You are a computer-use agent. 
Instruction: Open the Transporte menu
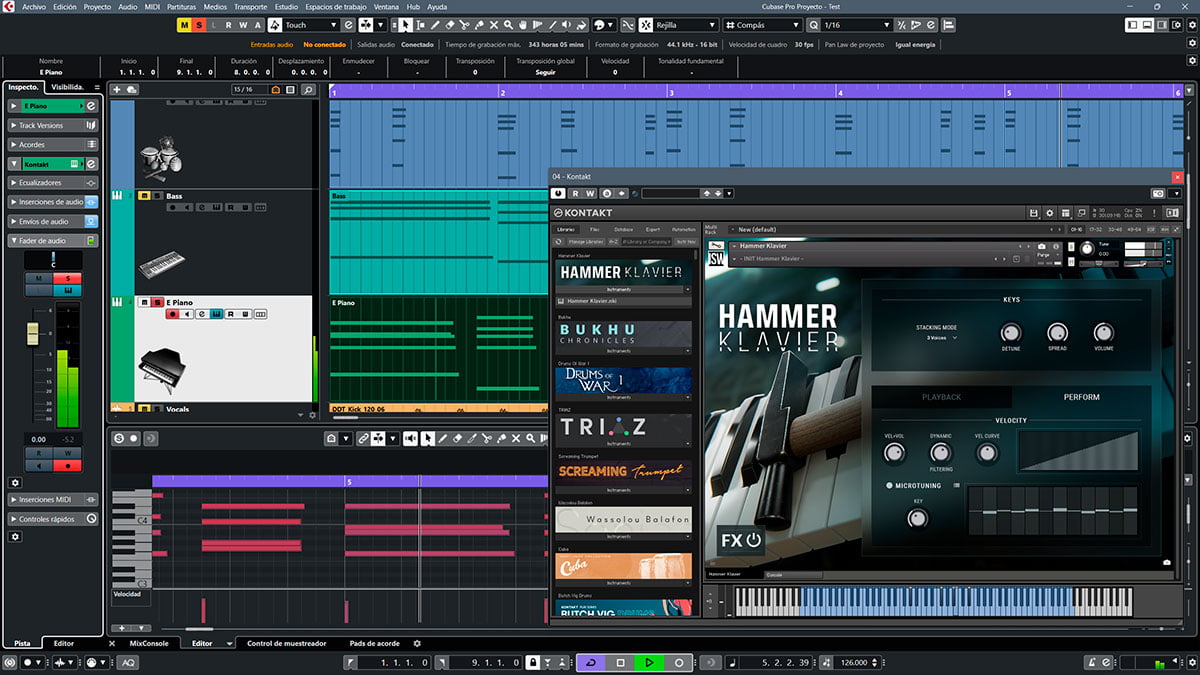pyautogui.click(x=250, y=6)
